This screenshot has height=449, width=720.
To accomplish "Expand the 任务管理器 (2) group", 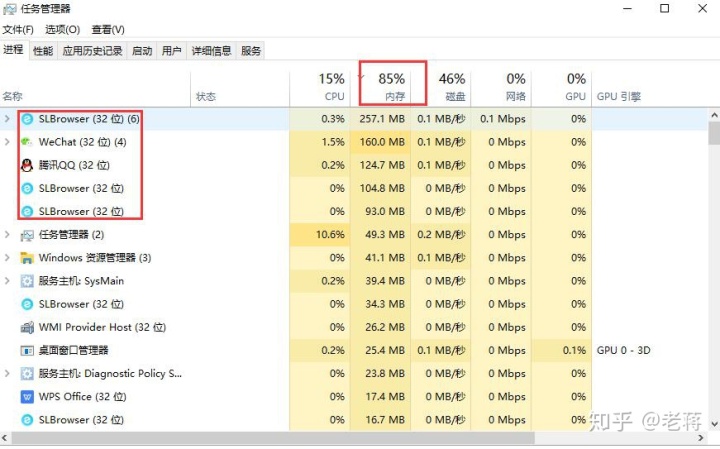I will click(x=7, y=235).
